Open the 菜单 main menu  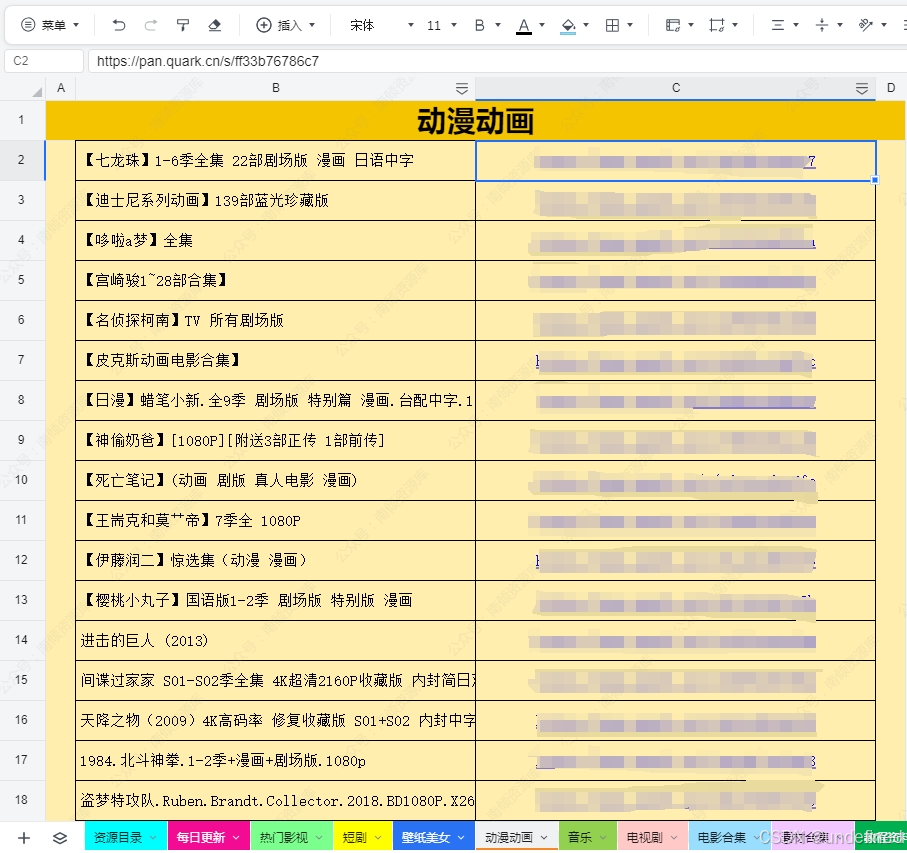click(x=50, y=25)
